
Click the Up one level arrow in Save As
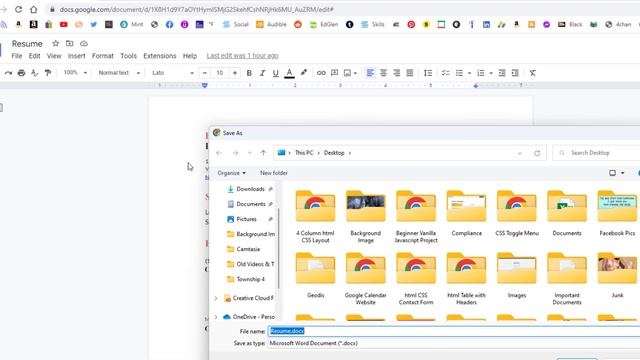[x=263, y=153]
